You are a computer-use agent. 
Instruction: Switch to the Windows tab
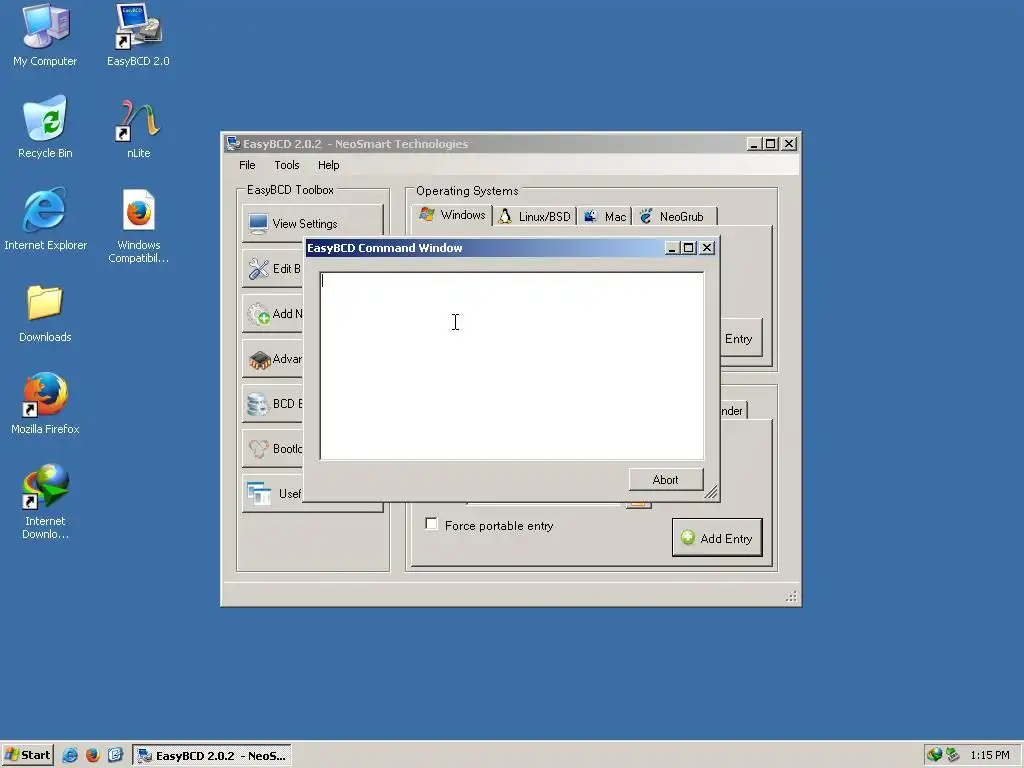453,215
